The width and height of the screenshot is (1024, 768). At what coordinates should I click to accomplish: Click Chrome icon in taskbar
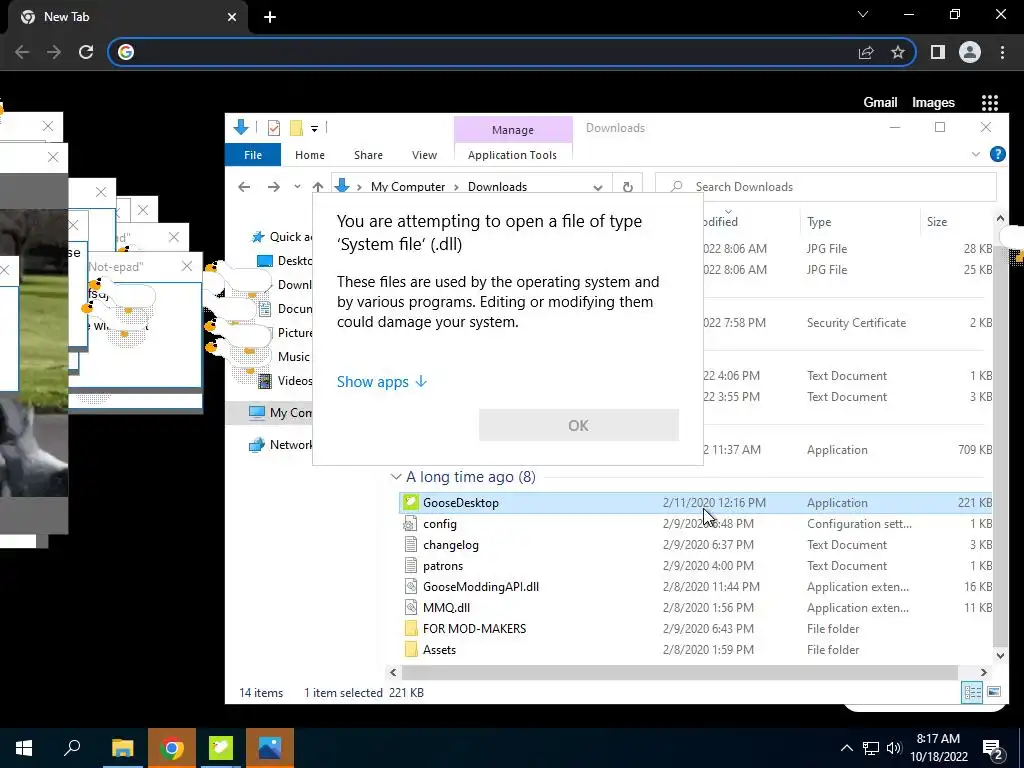coord(172,748)
